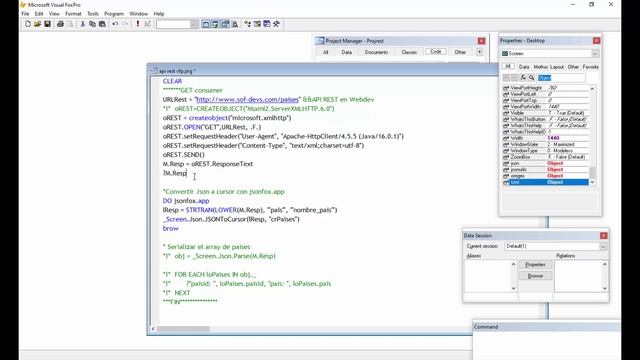Select the ZoomBox property row

(x=545, y=157)
